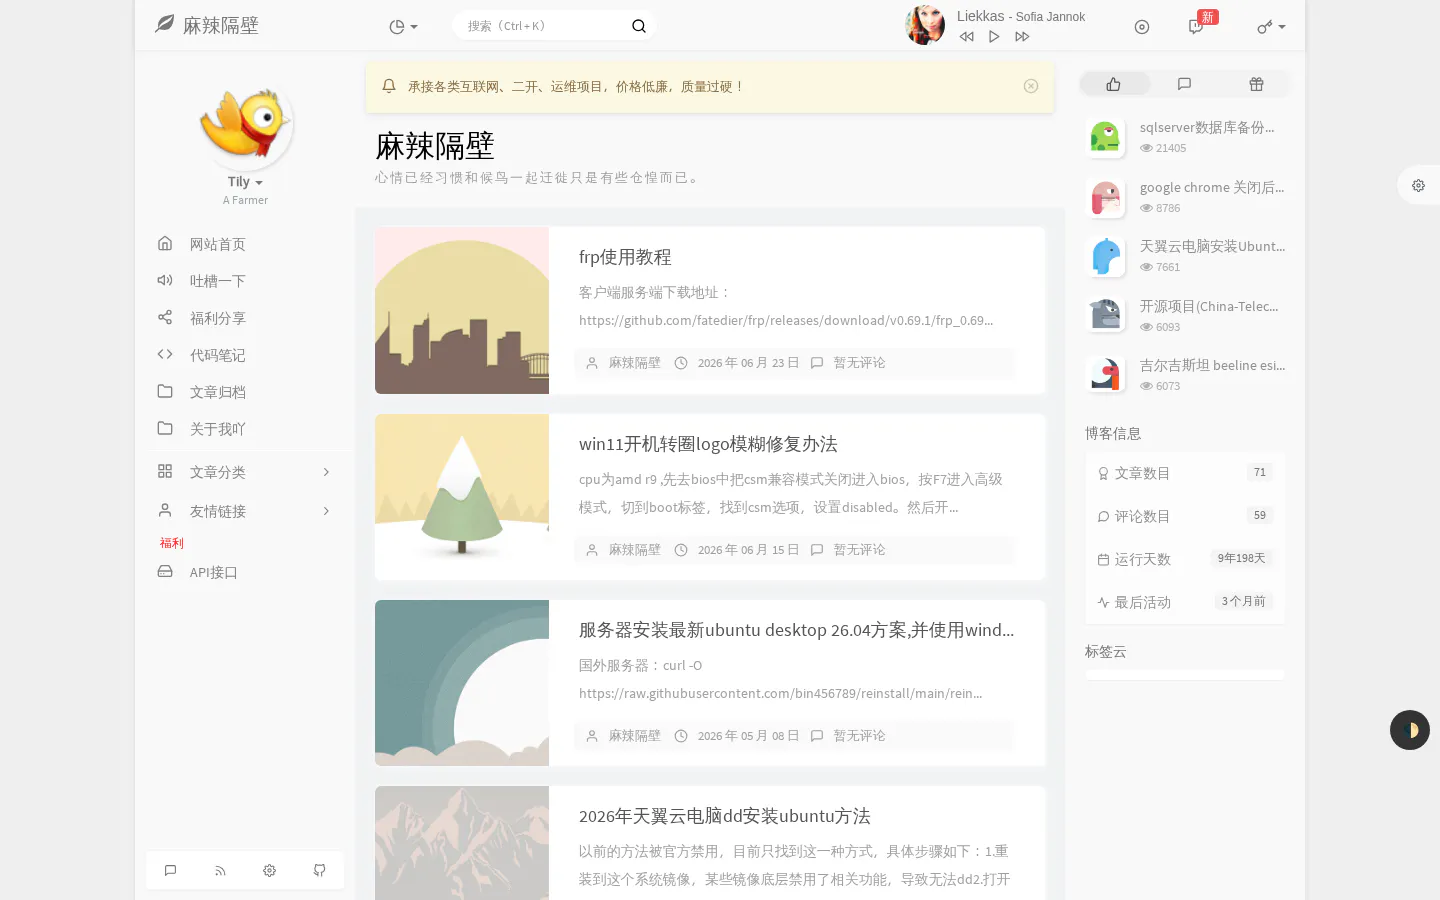Play the Liekkas track
This screenshot has width=1440, height=900.
[994, 37]
